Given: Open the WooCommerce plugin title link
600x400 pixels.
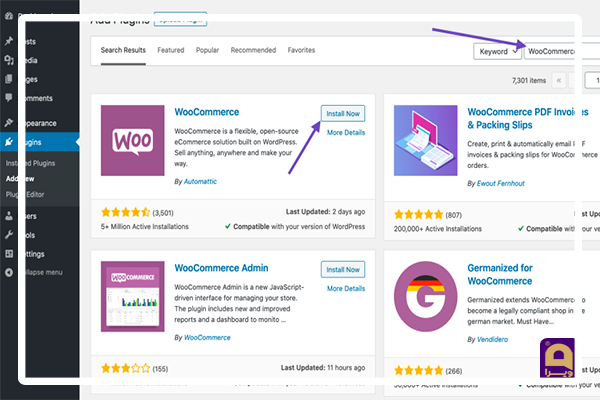Looking at the screenshot, I should [207, 112].
